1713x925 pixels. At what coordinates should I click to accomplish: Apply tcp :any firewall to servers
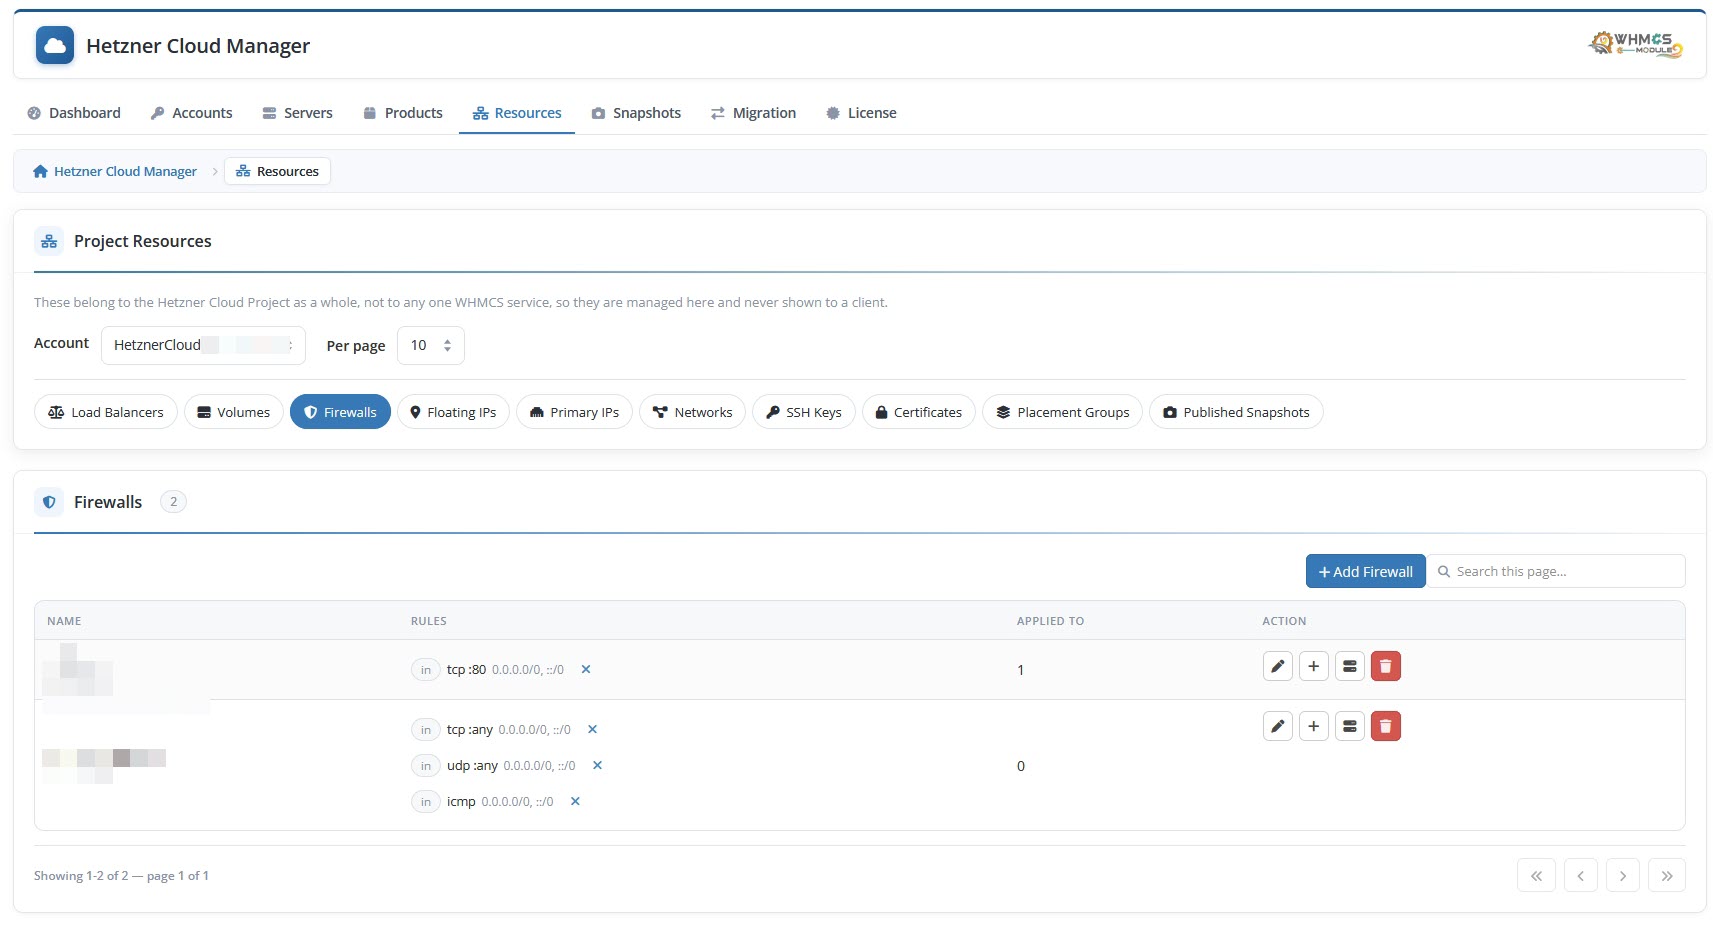tap(1350, 726)
